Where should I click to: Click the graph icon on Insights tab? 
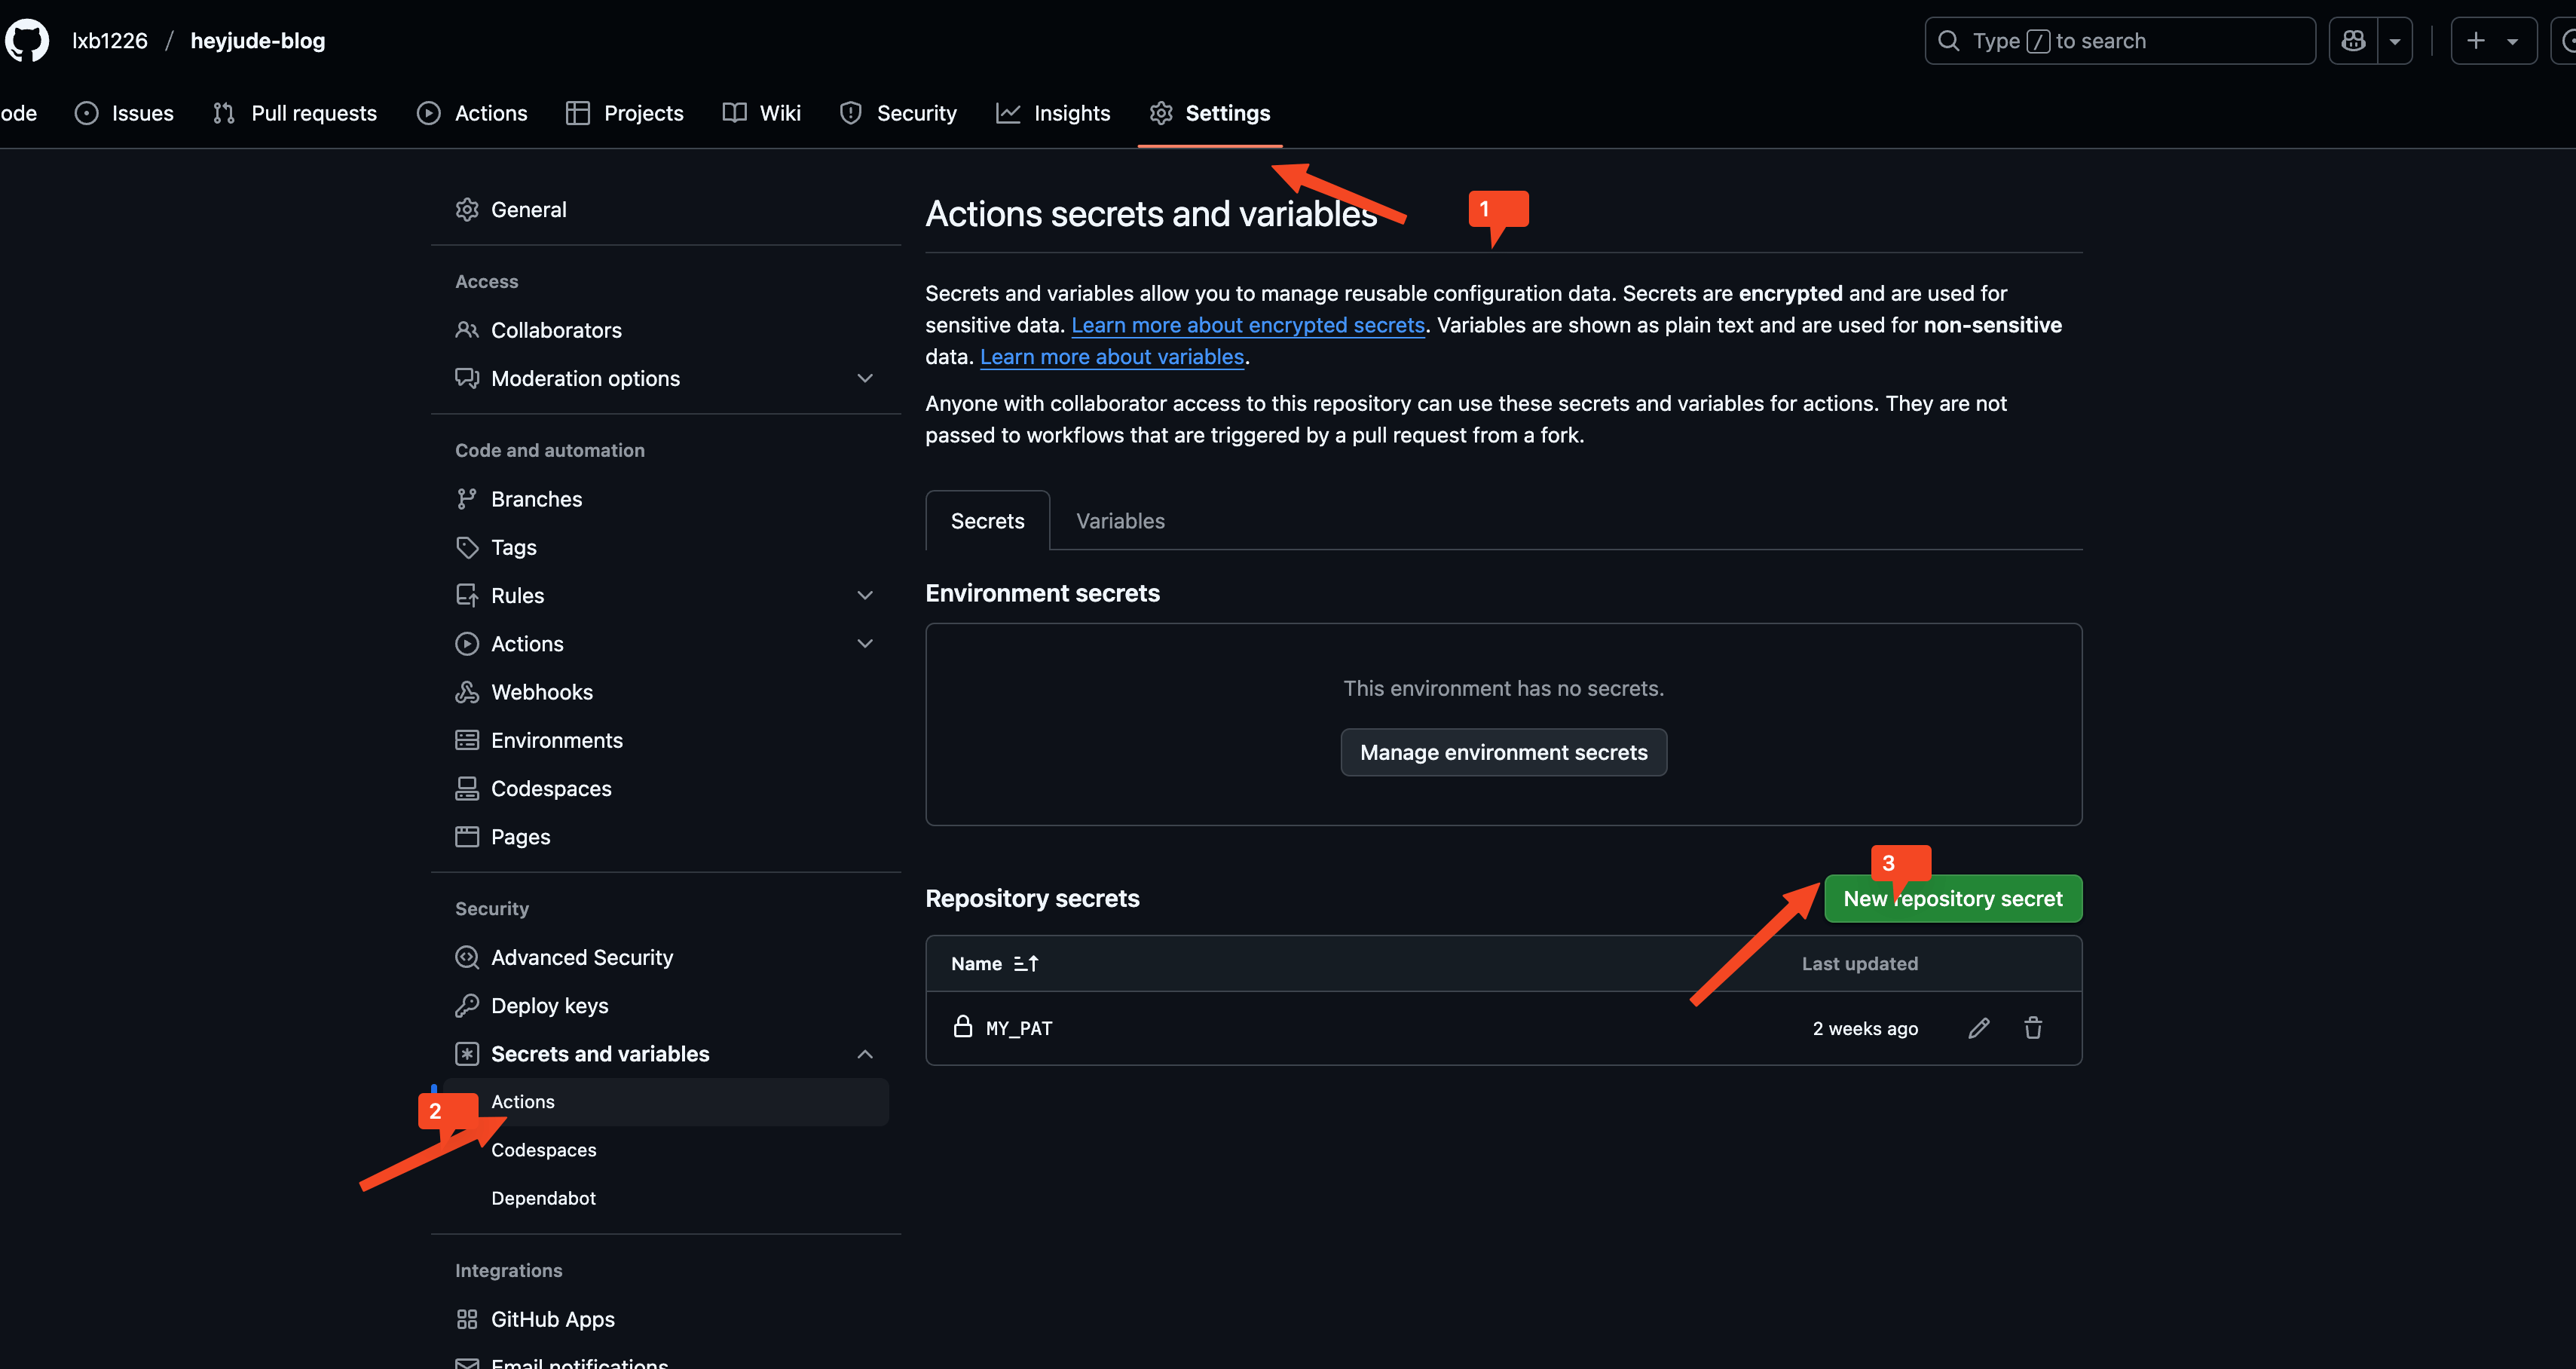pyautogui.click(x=1008, y=113)
